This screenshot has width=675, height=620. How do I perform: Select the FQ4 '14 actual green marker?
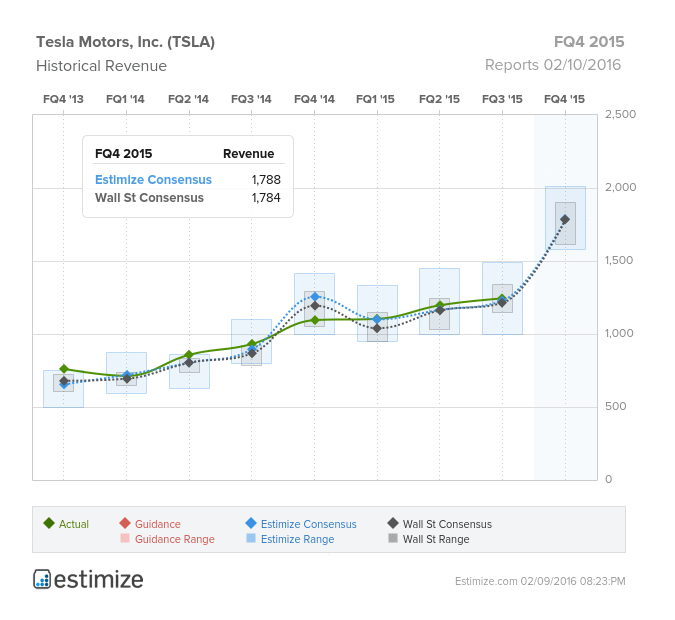pyautogui.click(x=315, y=320)
